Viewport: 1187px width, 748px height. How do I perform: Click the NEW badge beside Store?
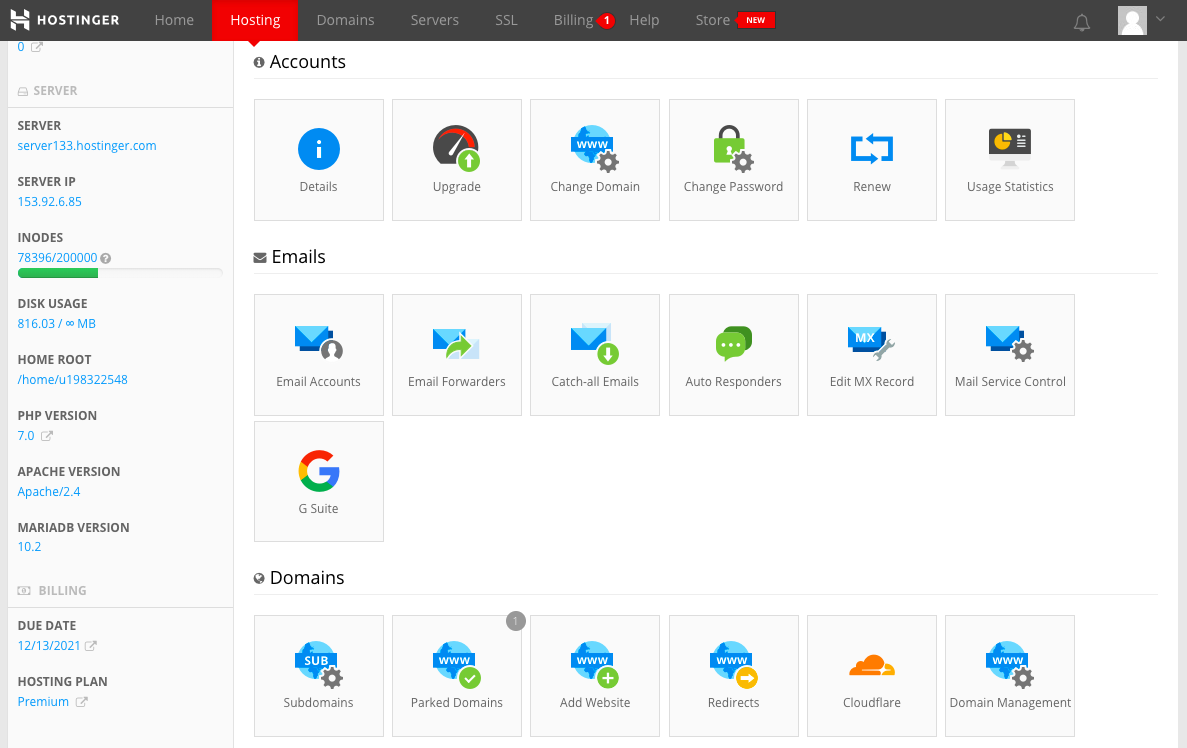(x=756, y=20)
